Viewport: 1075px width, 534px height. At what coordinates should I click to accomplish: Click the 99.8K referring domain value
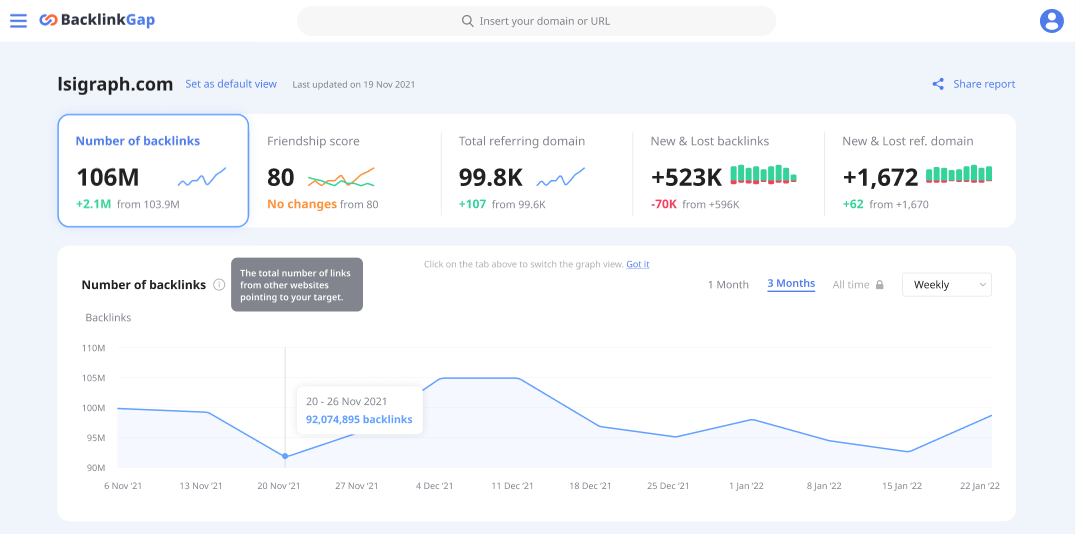point(490,178)
